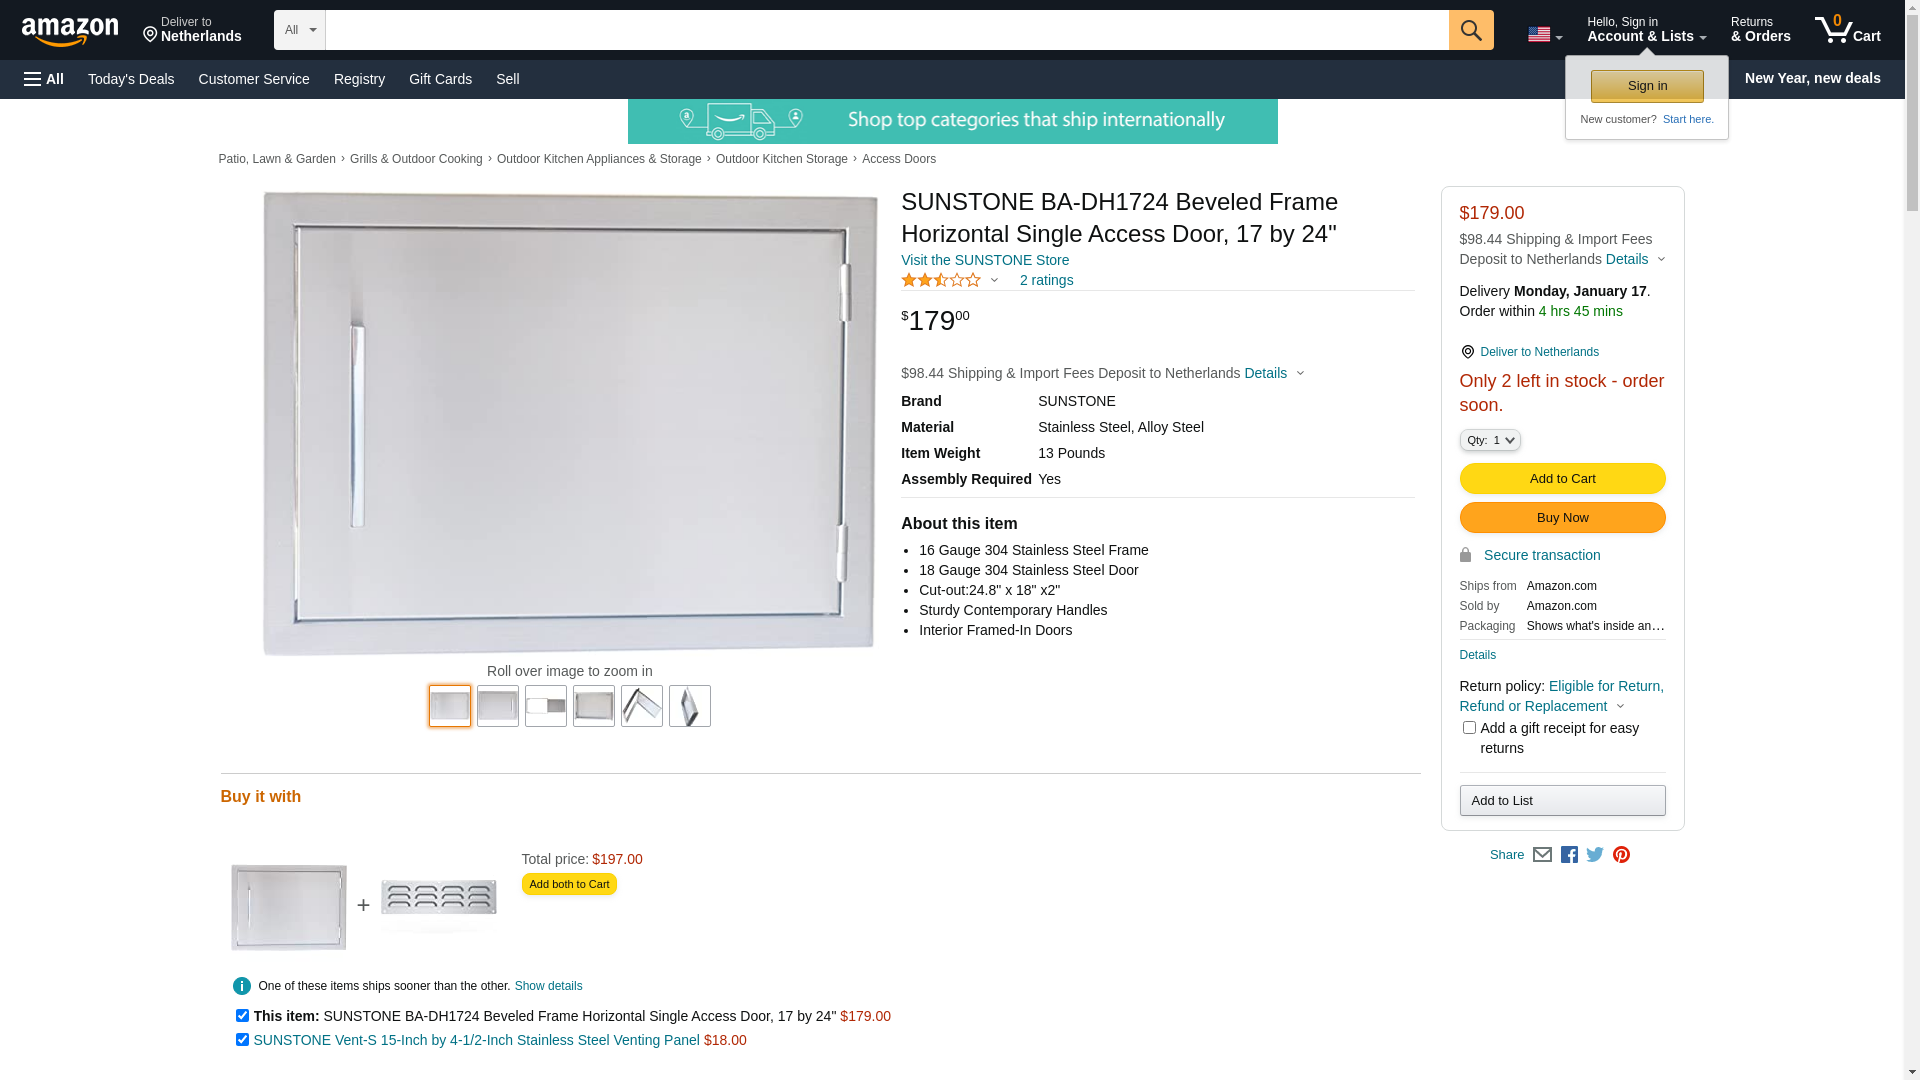This screenshot has height=1080, width=1920.
Task: Click the Add to Cart button
Action: coord(1562,479)
